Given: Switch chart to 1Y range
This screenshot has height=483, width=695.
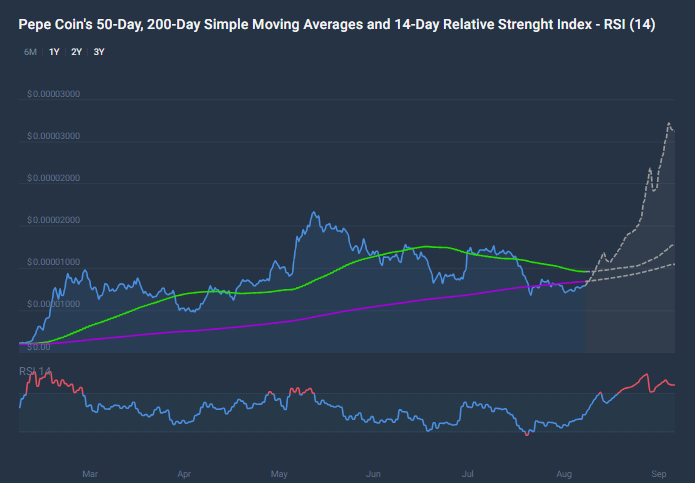Looking at the screenshot, I should tap(54, 52).
